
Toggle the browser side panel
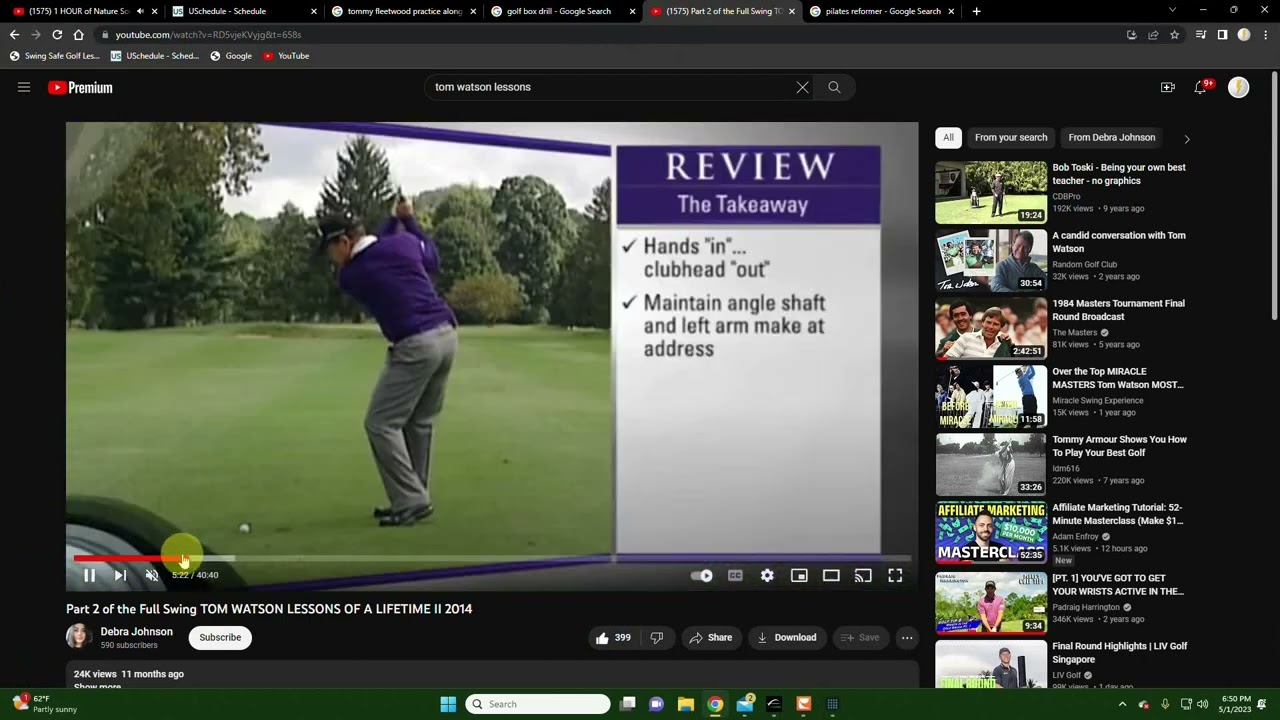1222,34
